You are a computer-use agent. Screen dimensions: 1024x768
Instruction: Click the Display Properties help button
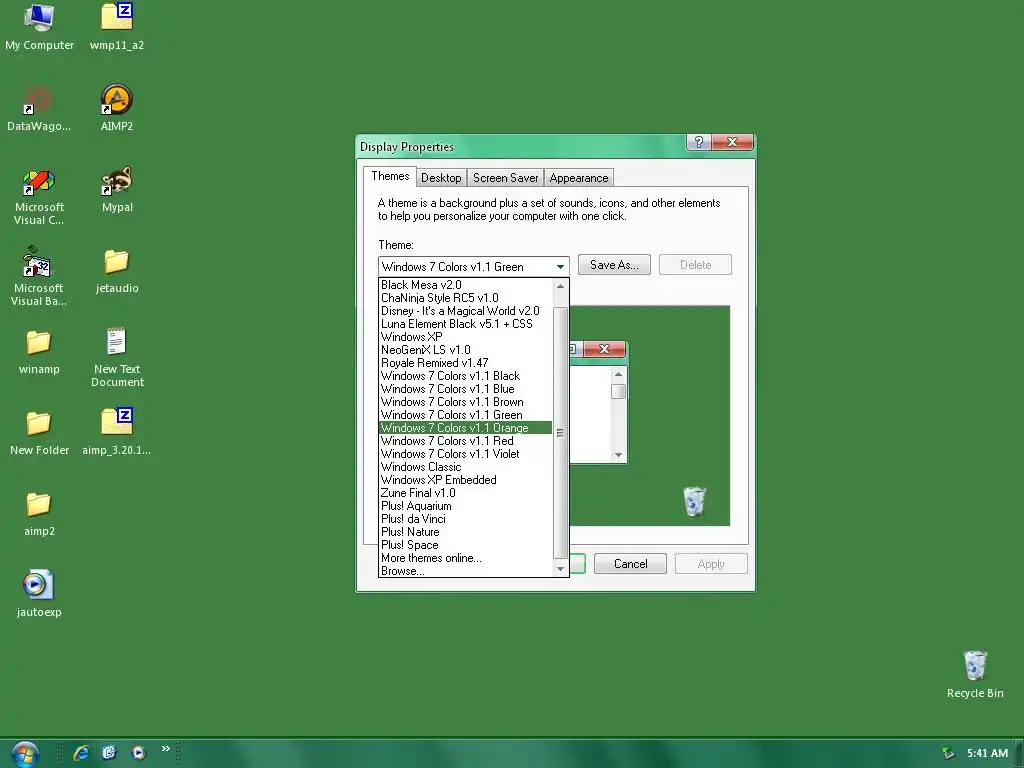(x=698, y=142)
